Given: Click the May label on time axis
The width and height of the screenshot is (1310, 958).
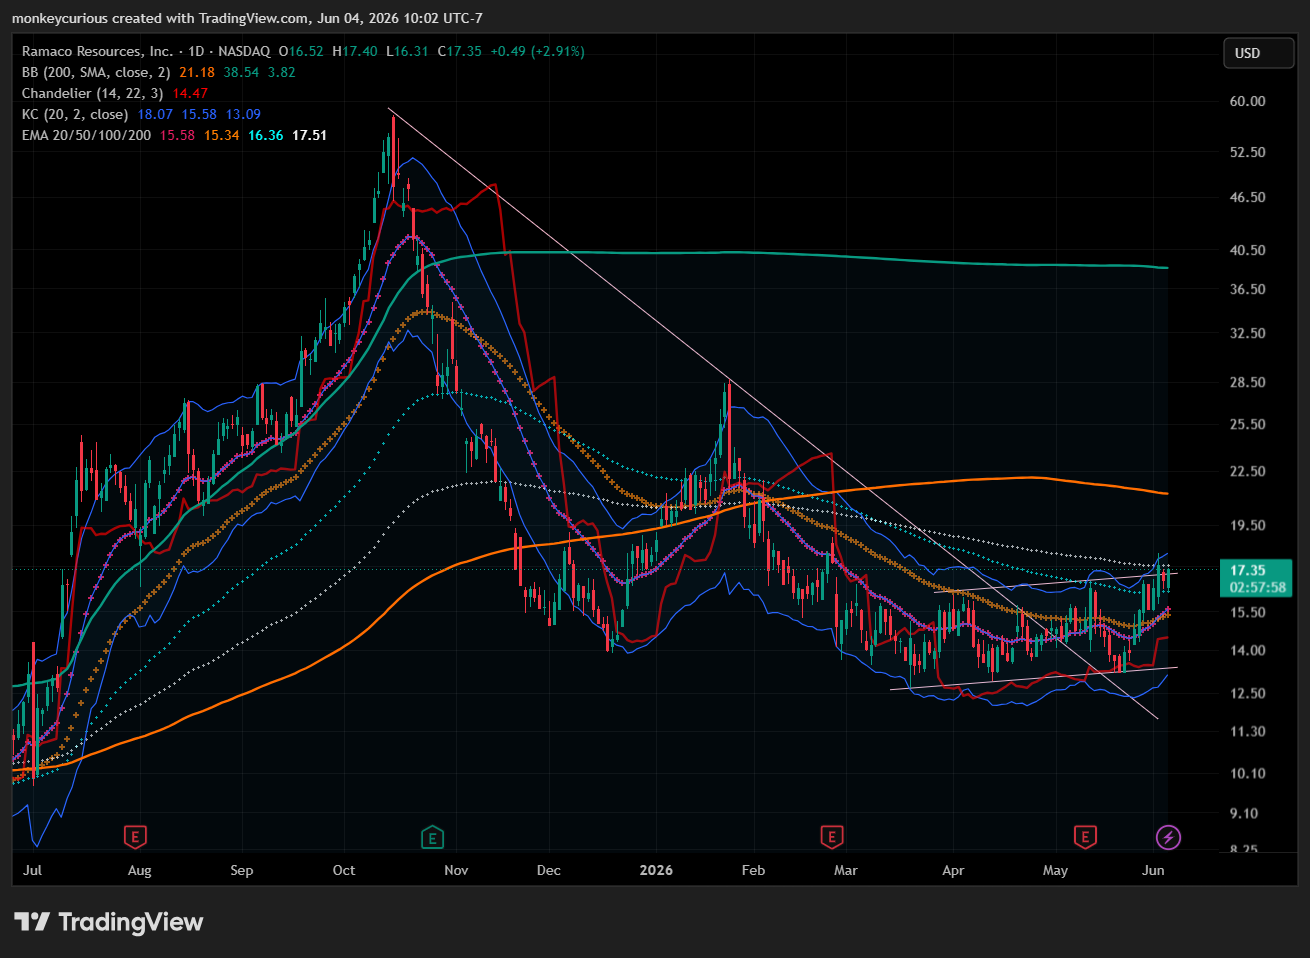Looking at the screenshot, I should [1056, 870].
